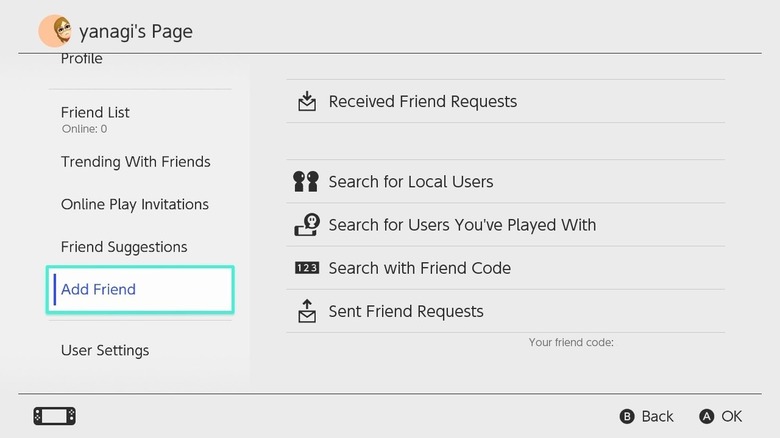Click the B button icon
Screen dimensions: 780x438
pyautogui.click(x=627, y=416)
